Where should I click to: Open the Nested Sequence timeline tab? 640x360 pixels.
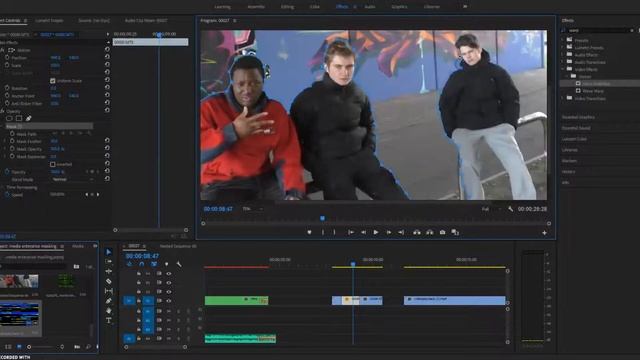click(x=178, y=246)
